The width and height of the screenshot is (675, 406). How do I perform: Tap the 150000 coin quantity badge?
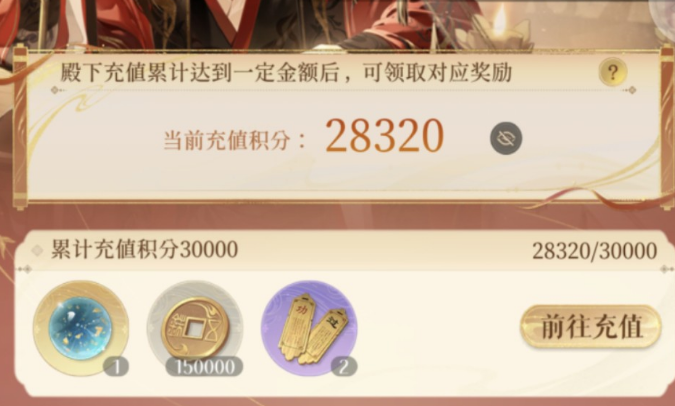pyautogui.click(x=204, y=367)
